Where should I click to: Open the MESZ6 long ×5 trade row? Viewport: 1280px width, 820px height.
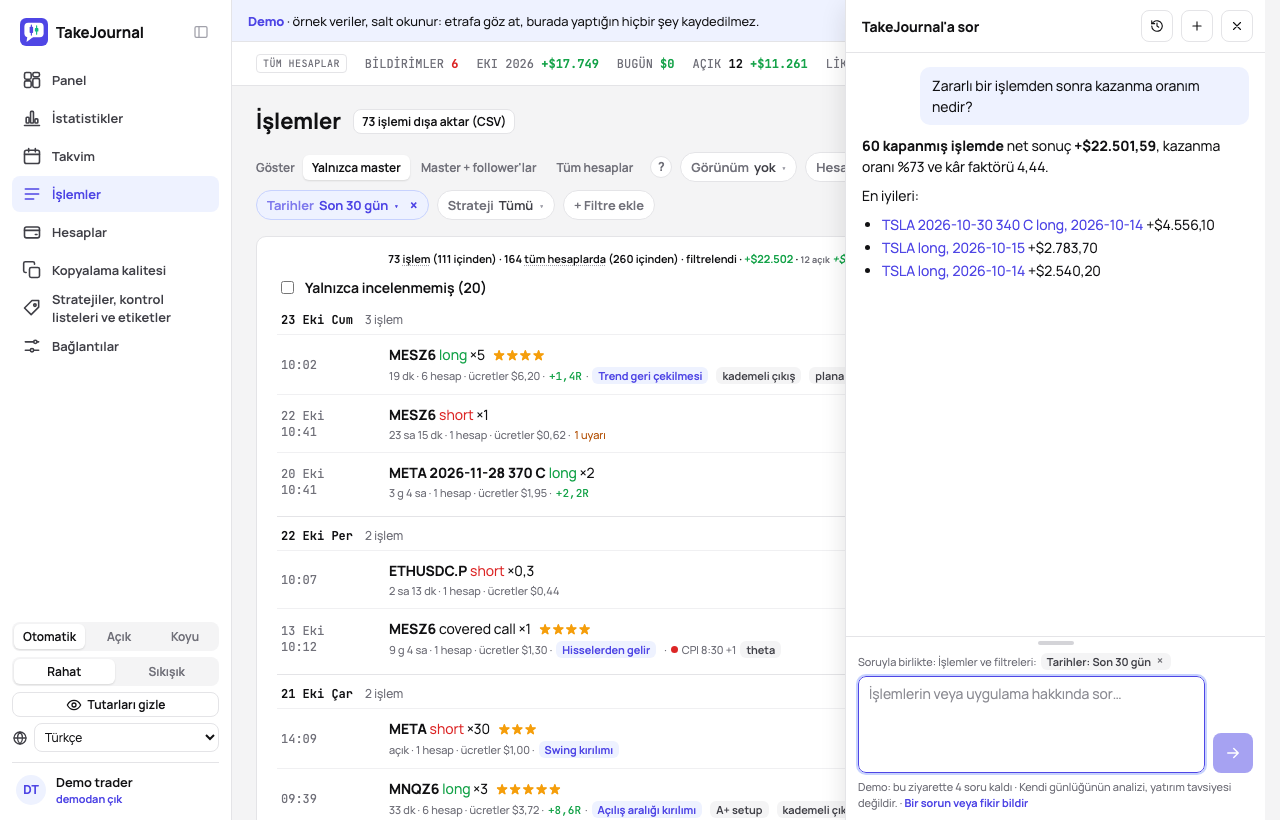[563, 365]
